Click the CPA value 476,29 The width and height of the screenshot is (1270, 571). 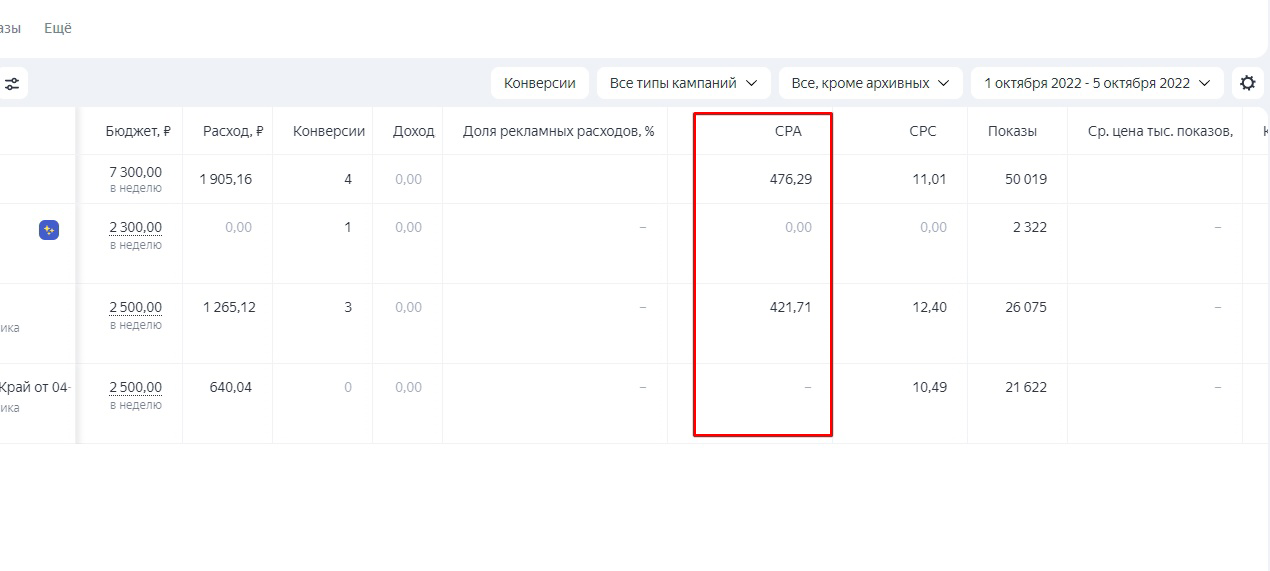(791, 179)
